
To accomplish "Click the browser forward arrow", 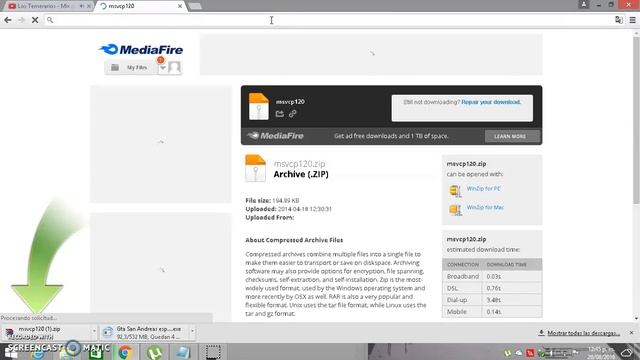I will 21,20.
